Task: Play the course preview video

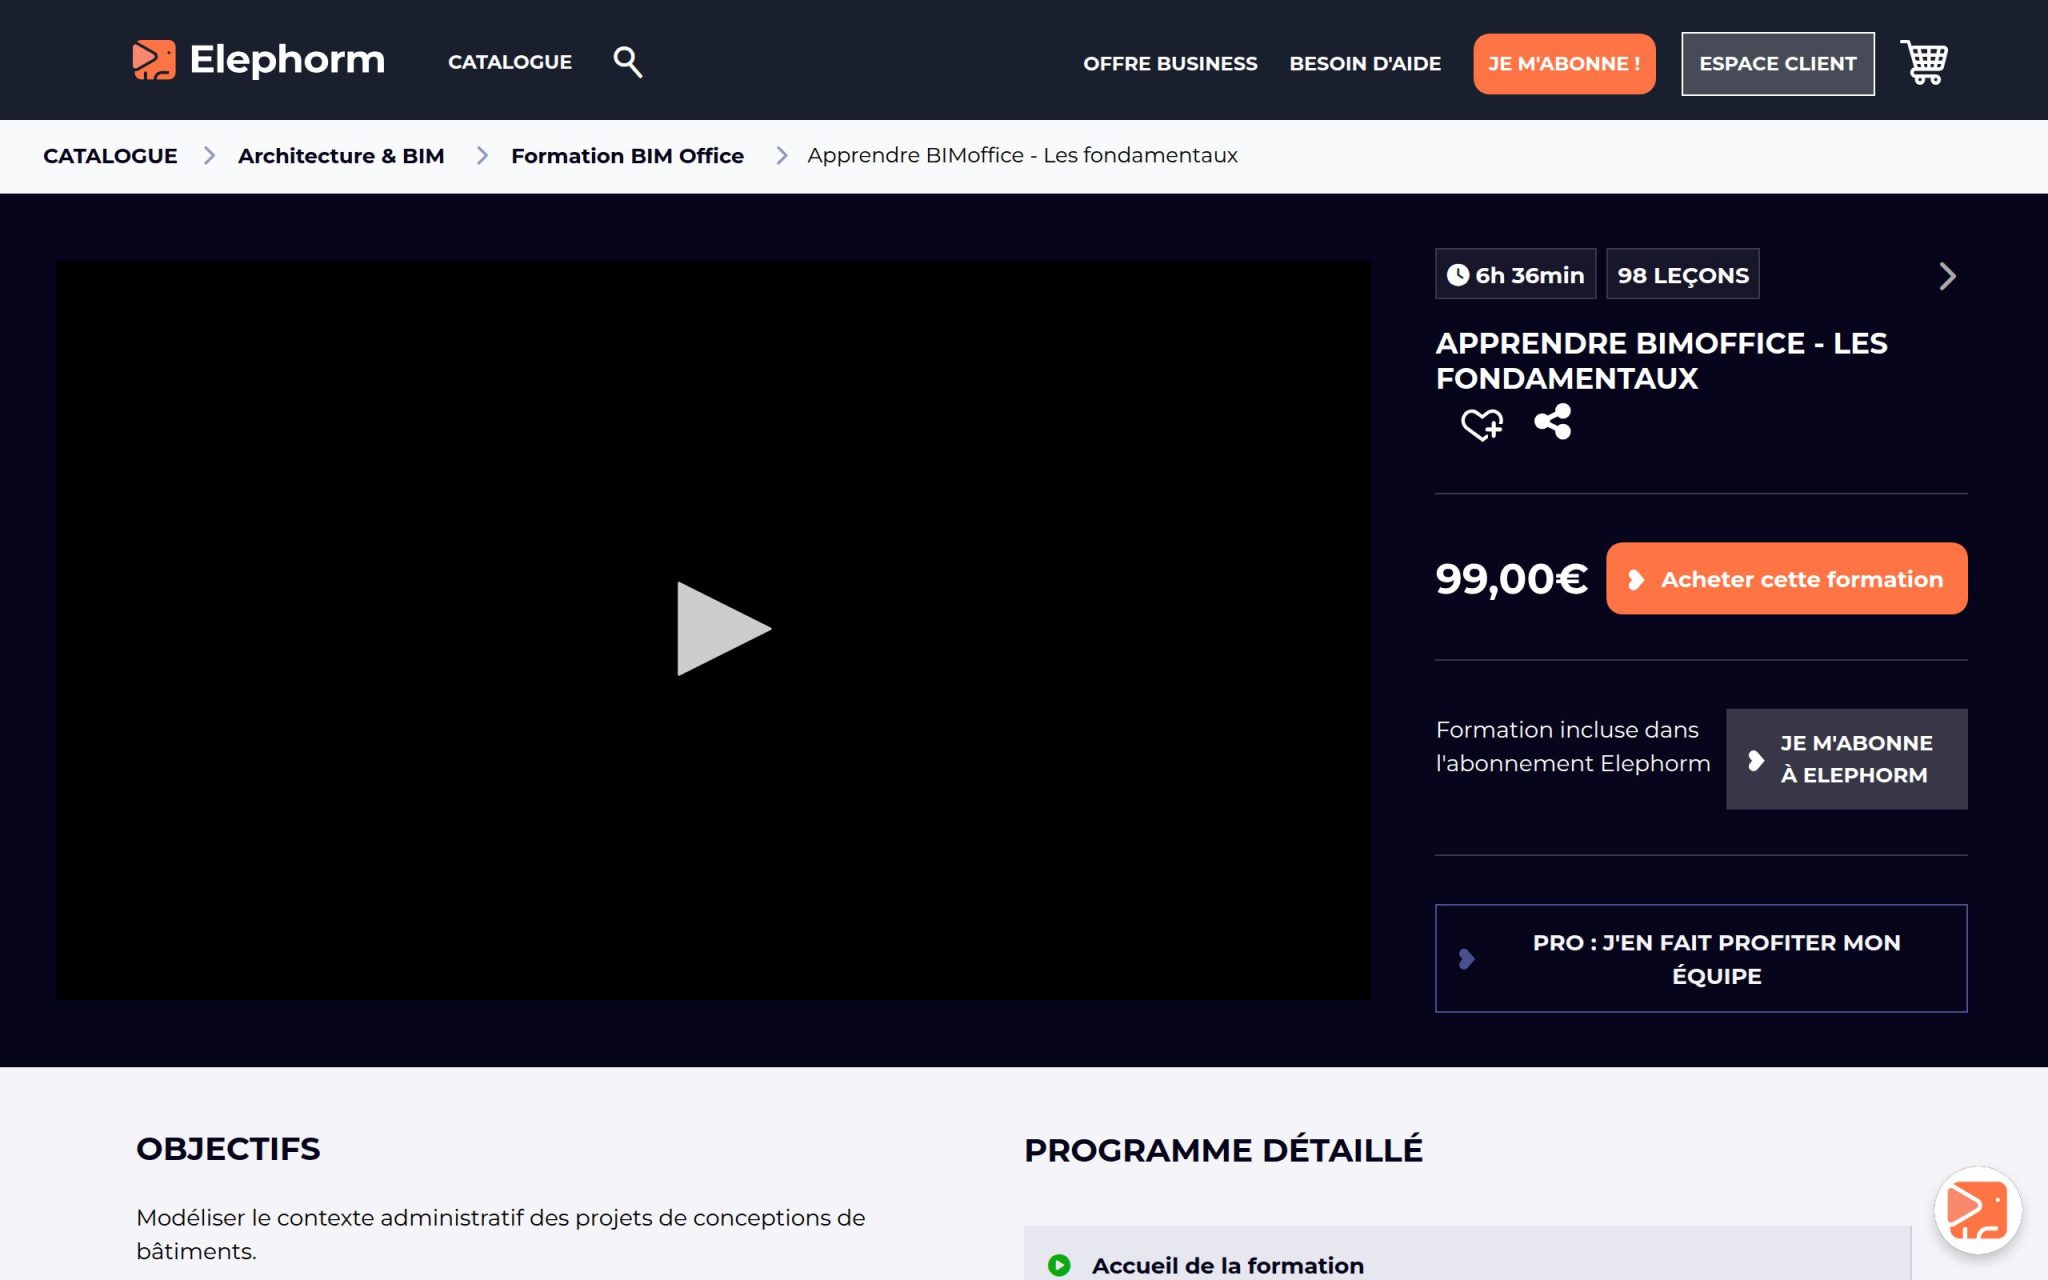Action: point(722,629)
